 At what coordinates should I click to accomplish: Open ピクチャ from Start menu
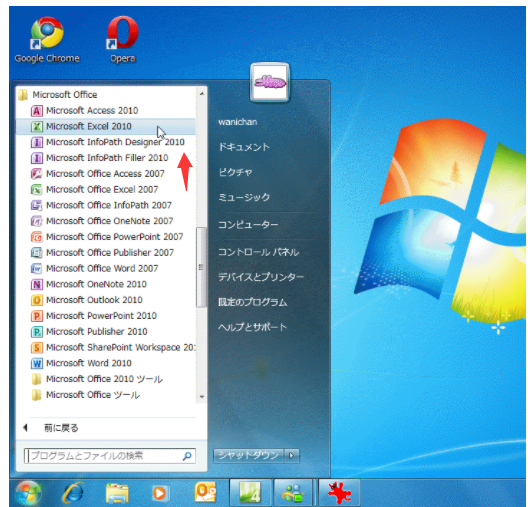click(235, 172)
